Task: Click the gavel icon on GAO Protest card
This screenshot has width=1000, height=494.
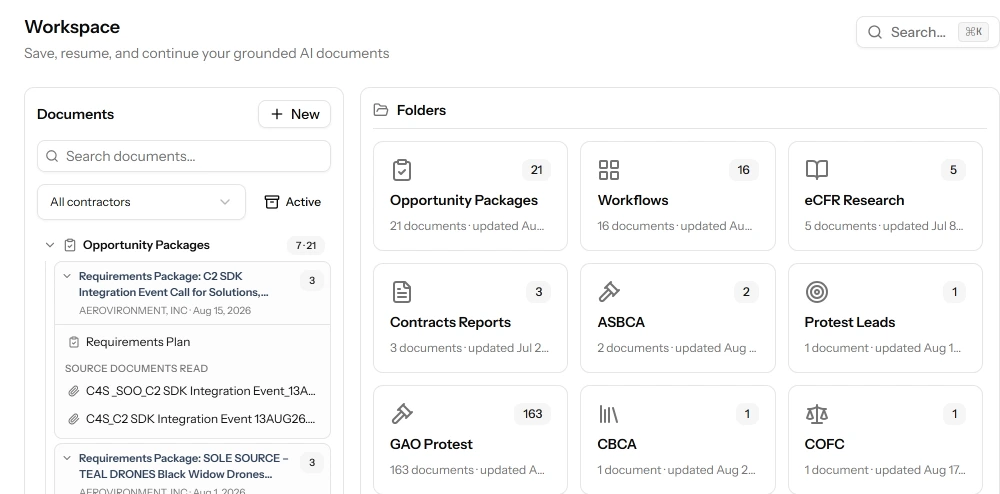Action: click(x=402, y=414)
